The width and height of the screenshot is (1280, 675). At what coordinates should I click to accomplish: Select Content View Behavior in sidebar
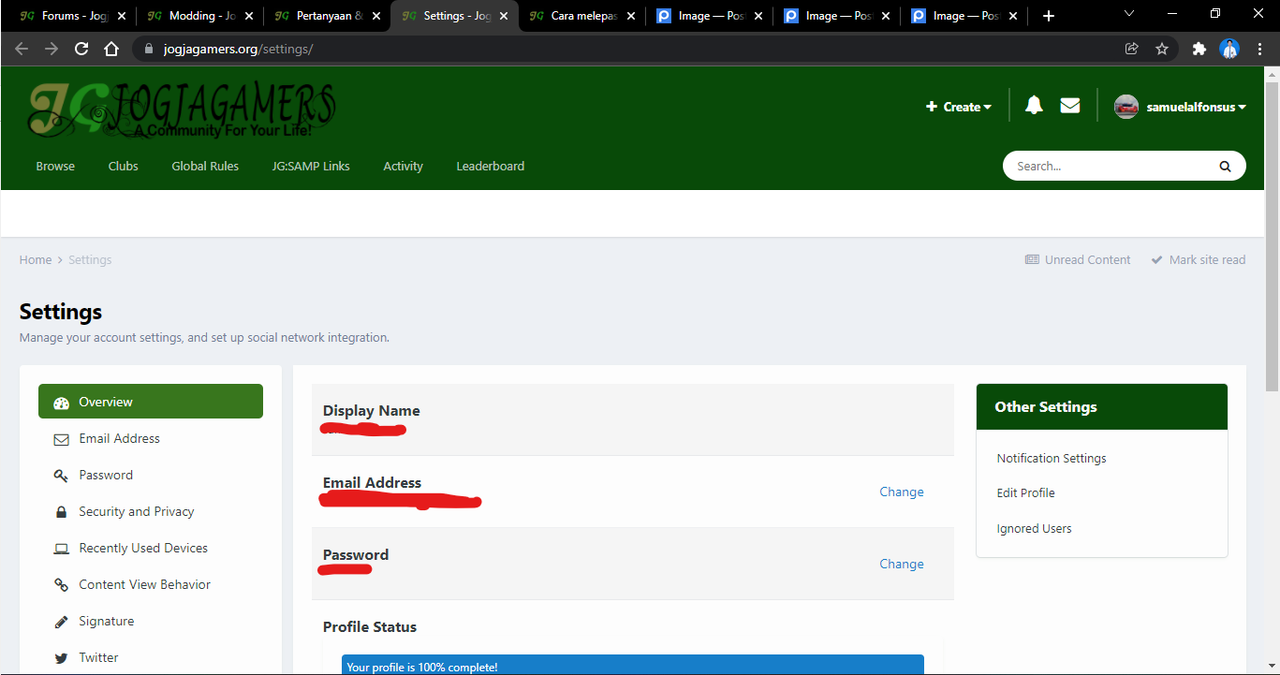[150, 584]
